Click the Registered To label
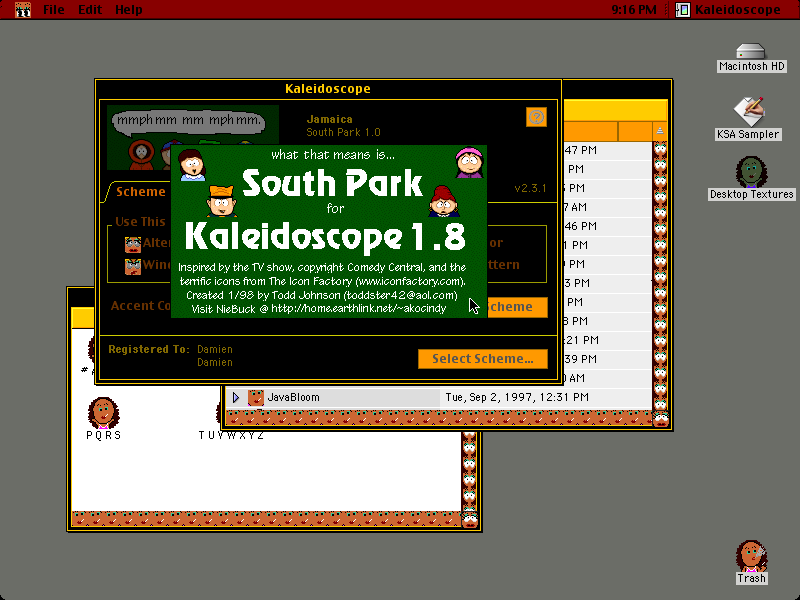800x600 pixels. pyautogui.click(x=148, y=349)
